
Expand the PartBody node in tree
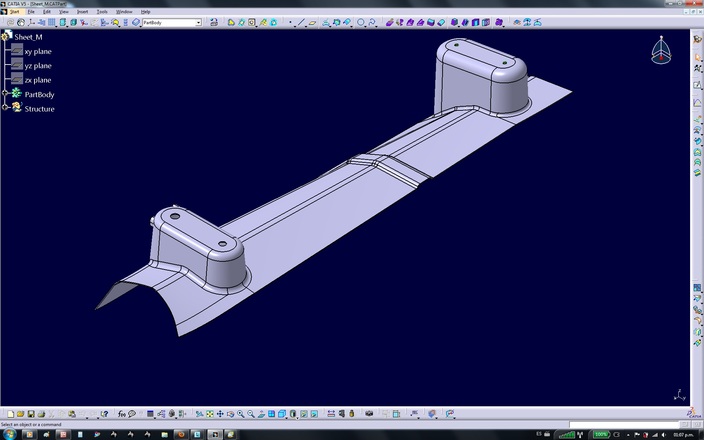click(x=5, y=93)
